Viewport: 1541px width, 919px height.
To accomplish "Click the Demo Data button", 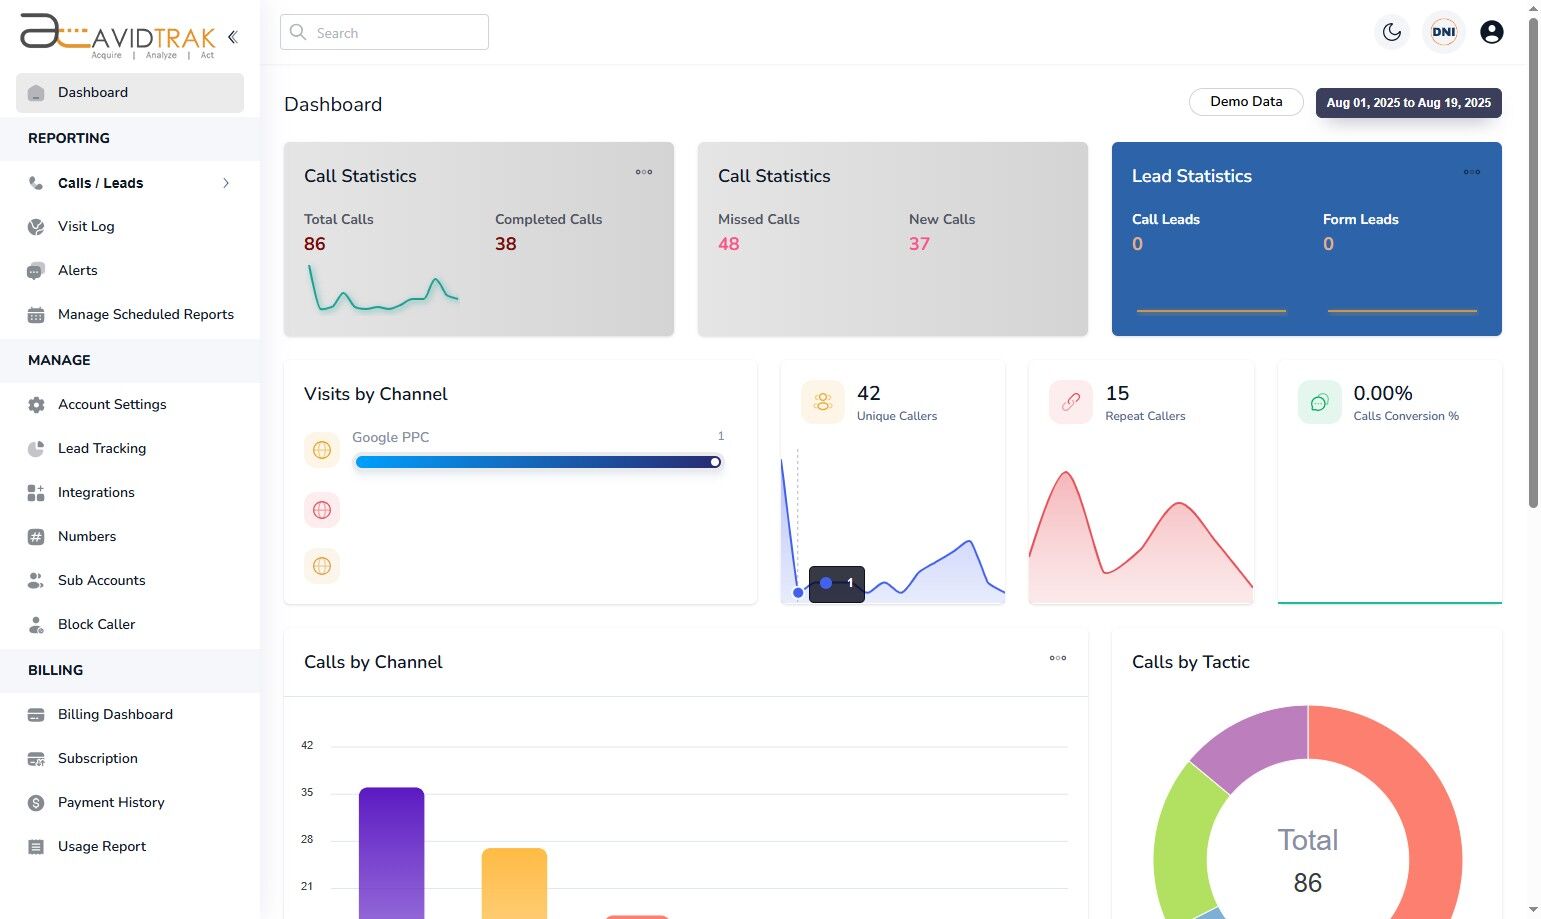I will 1246,102.
